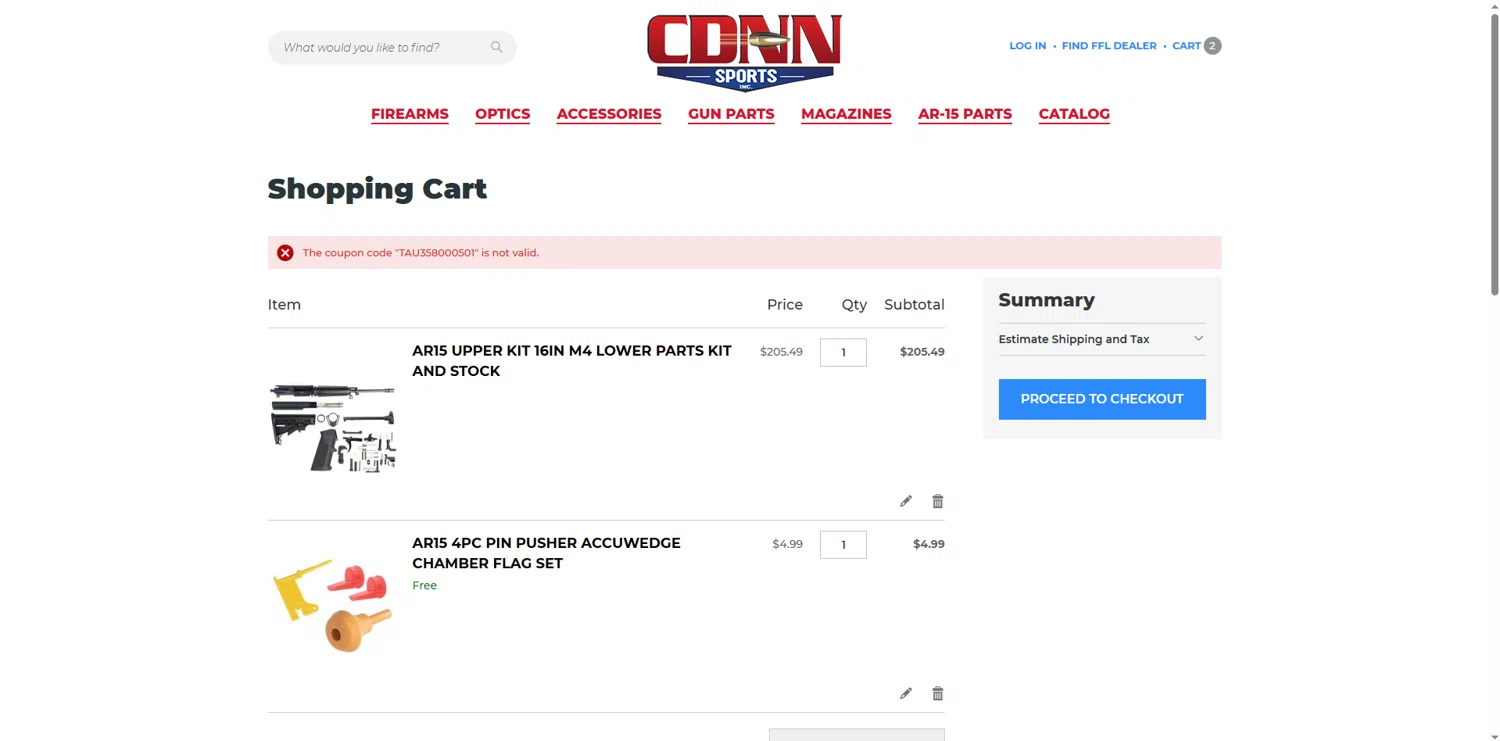The height and width of the screenshot is (741, 1500).
Task: Click the LOG IN link
Action: coord(1027,46)
